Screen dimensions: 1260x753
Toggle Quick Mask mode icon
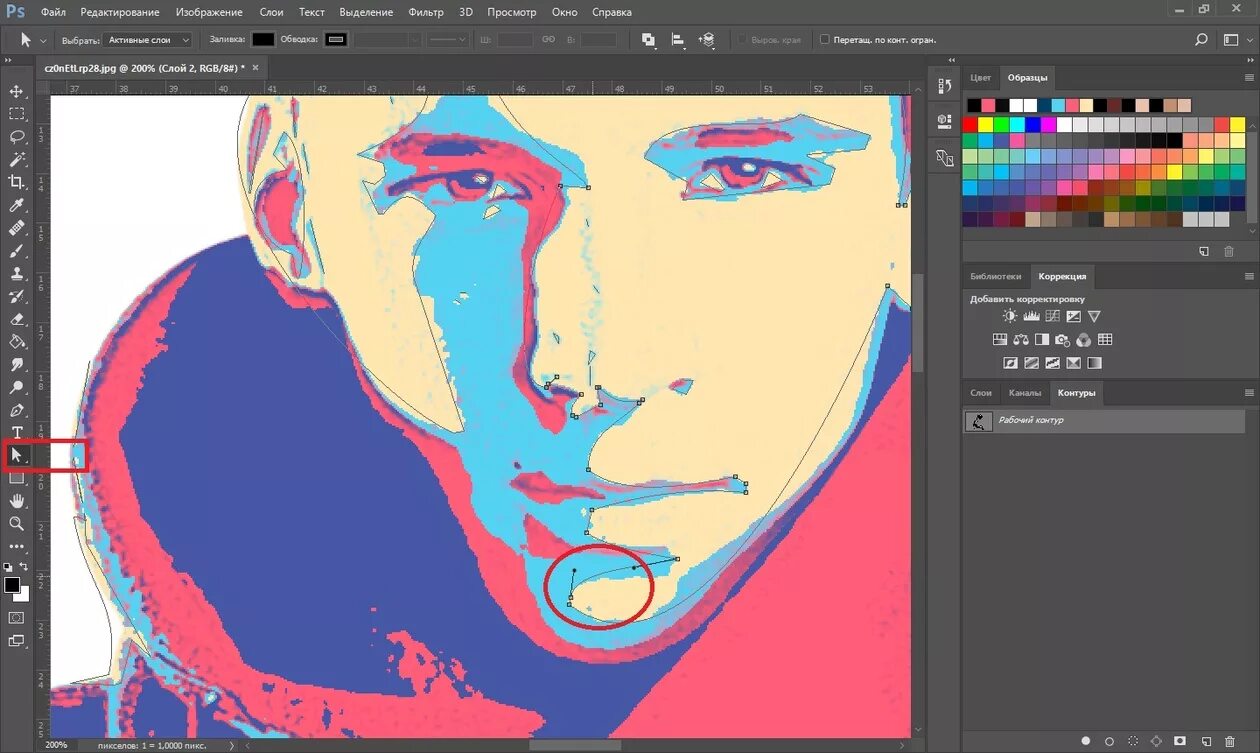[16, 618]
